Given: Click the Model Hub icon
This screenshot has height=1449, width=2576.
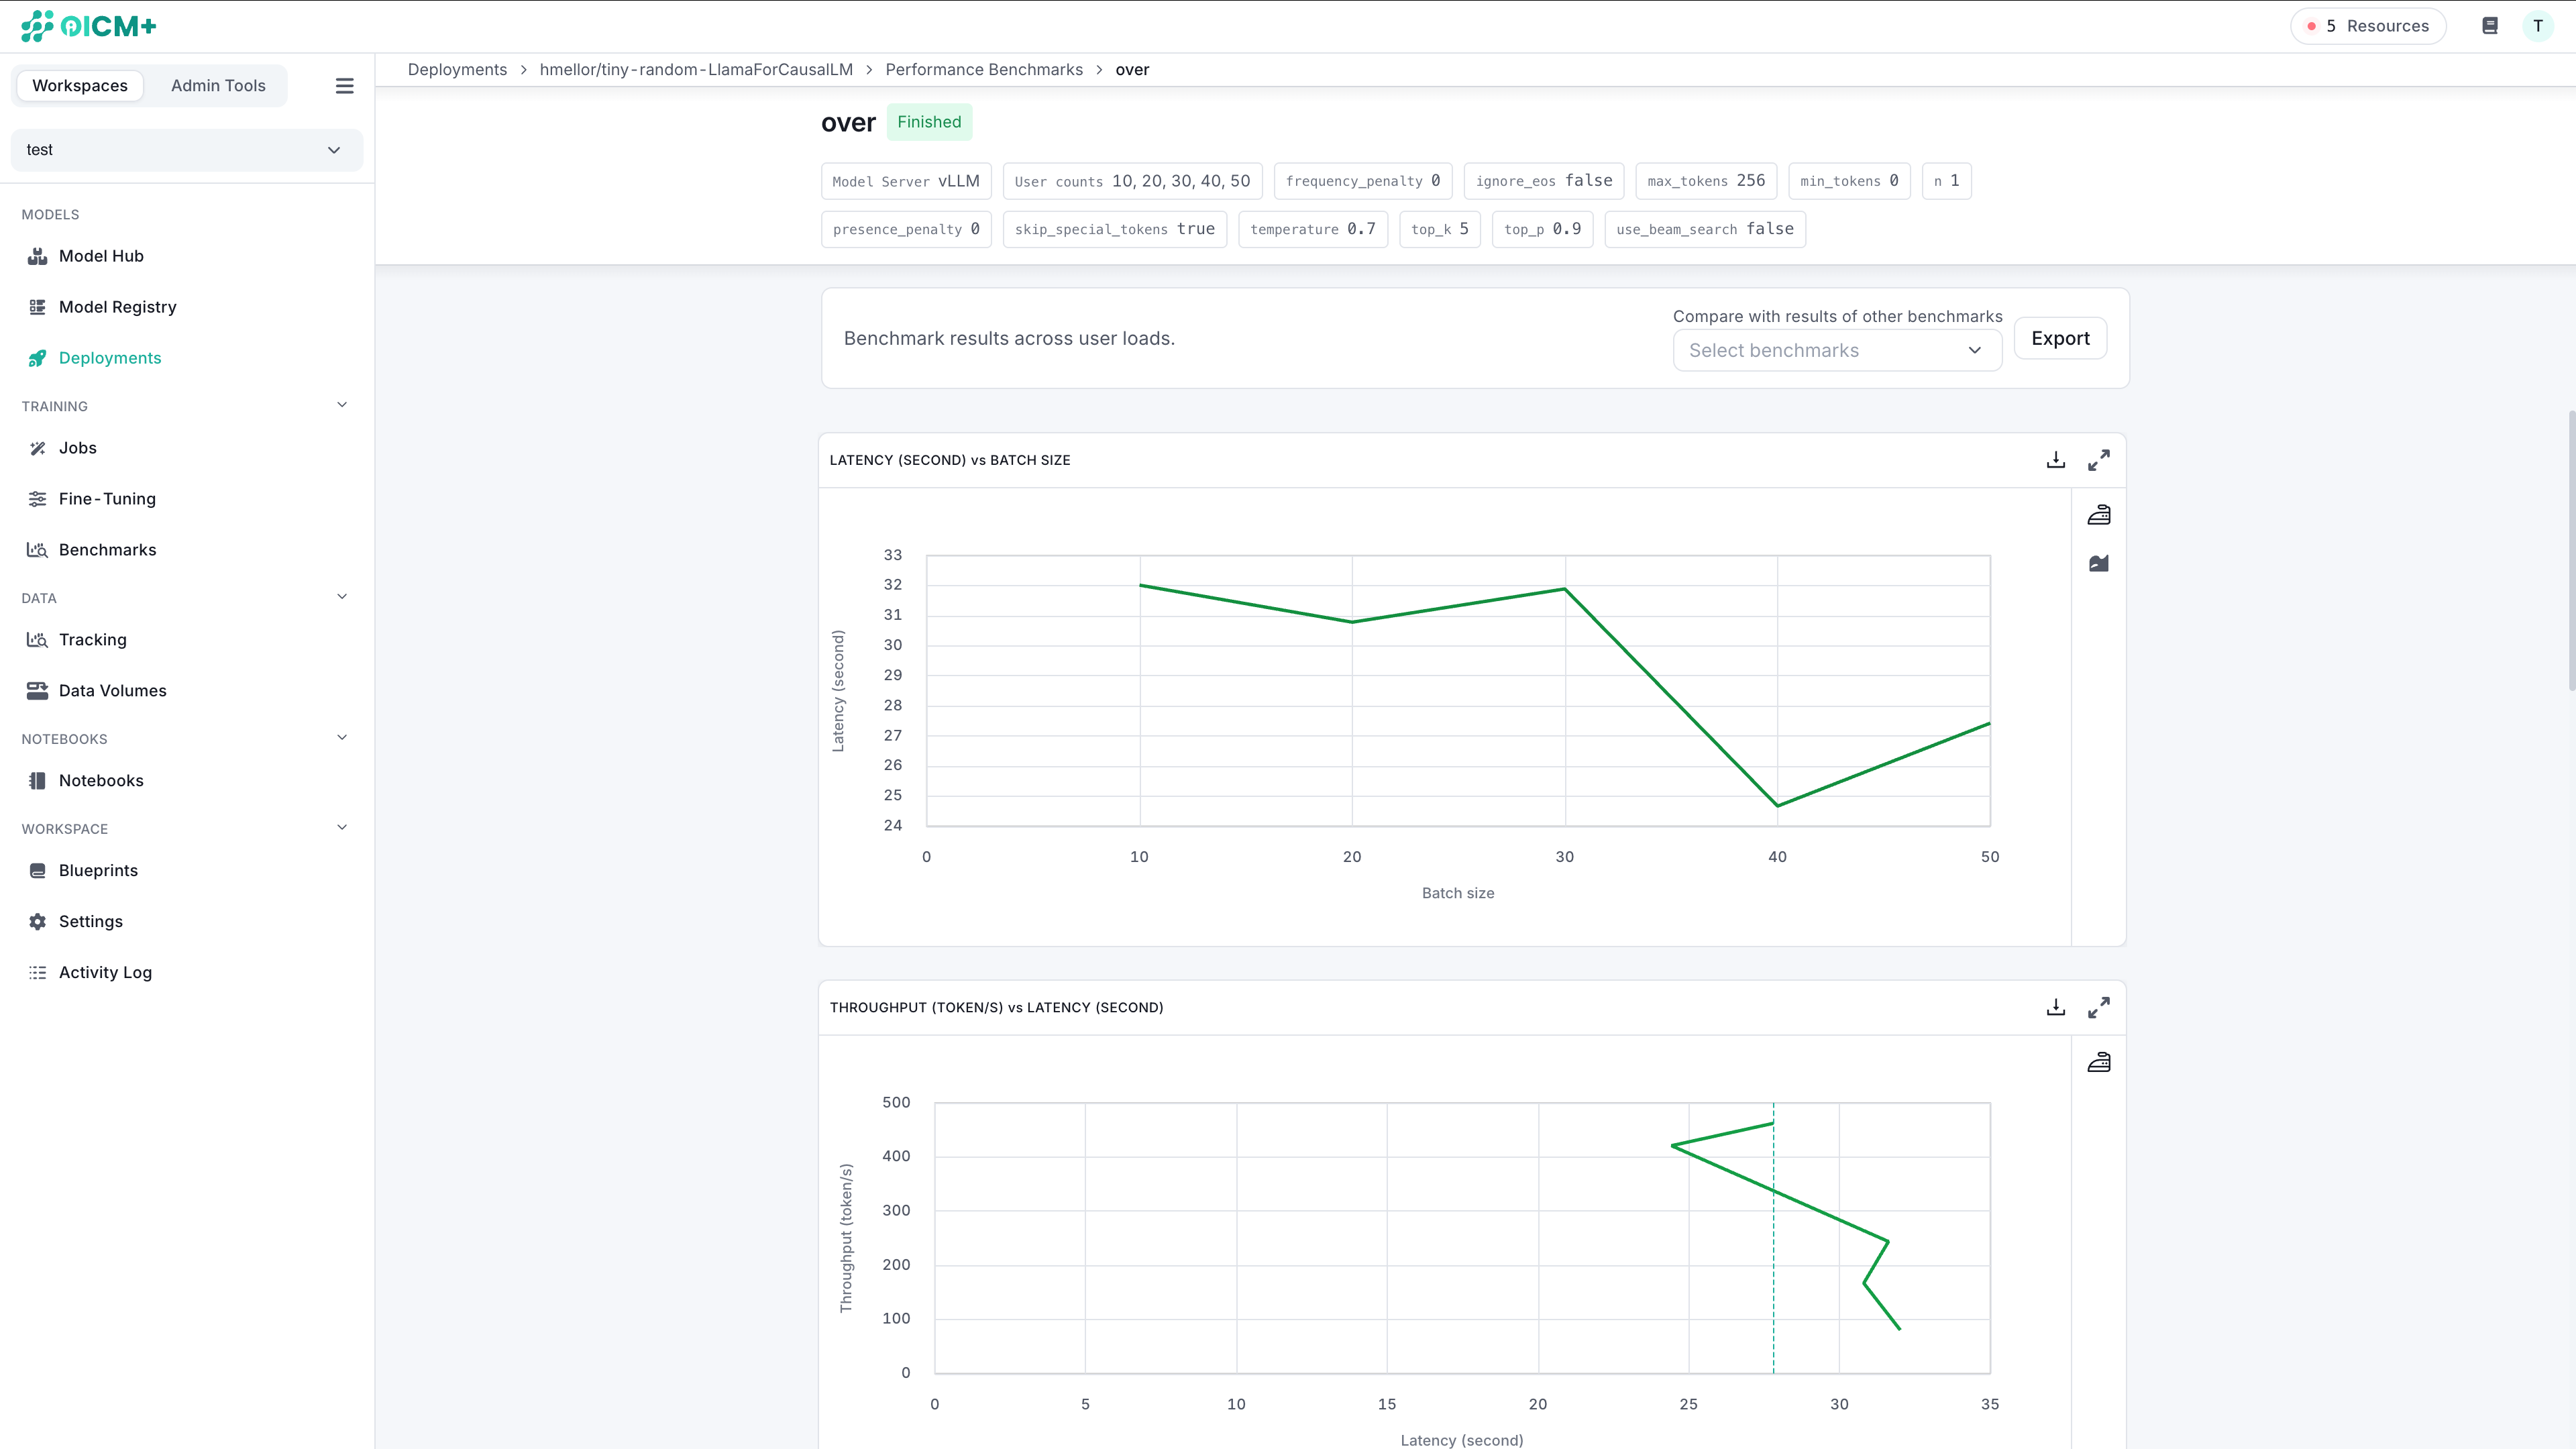Looking at the screenshot, I should tap(37, 256).
